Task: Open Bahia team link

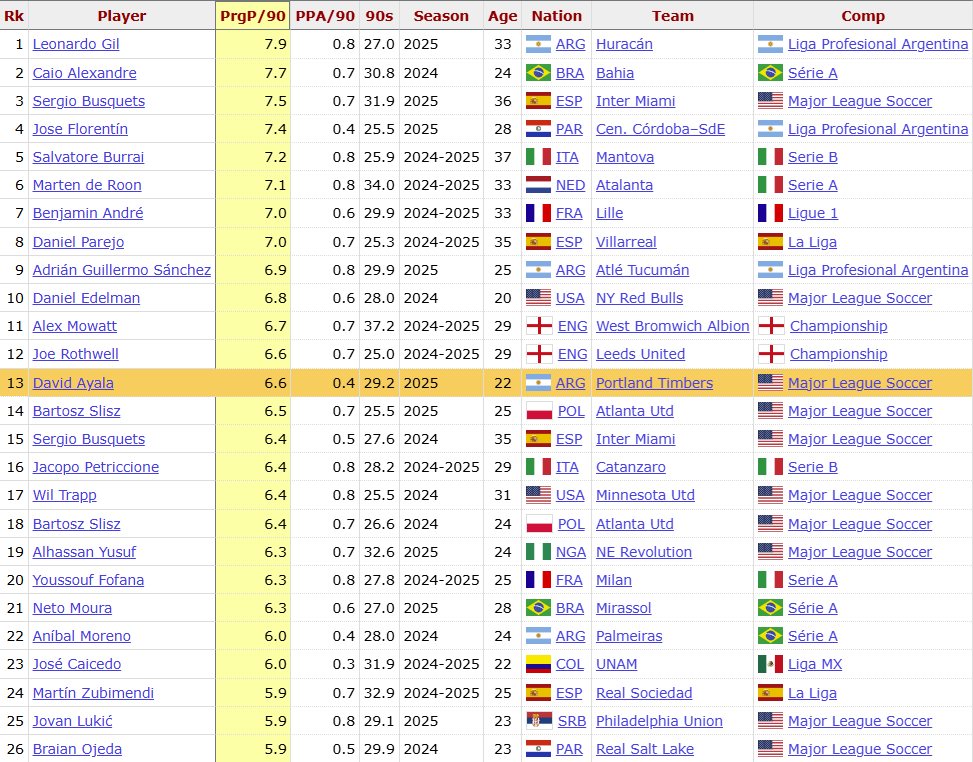Action: pyautogui.click(x=615, y=73)
